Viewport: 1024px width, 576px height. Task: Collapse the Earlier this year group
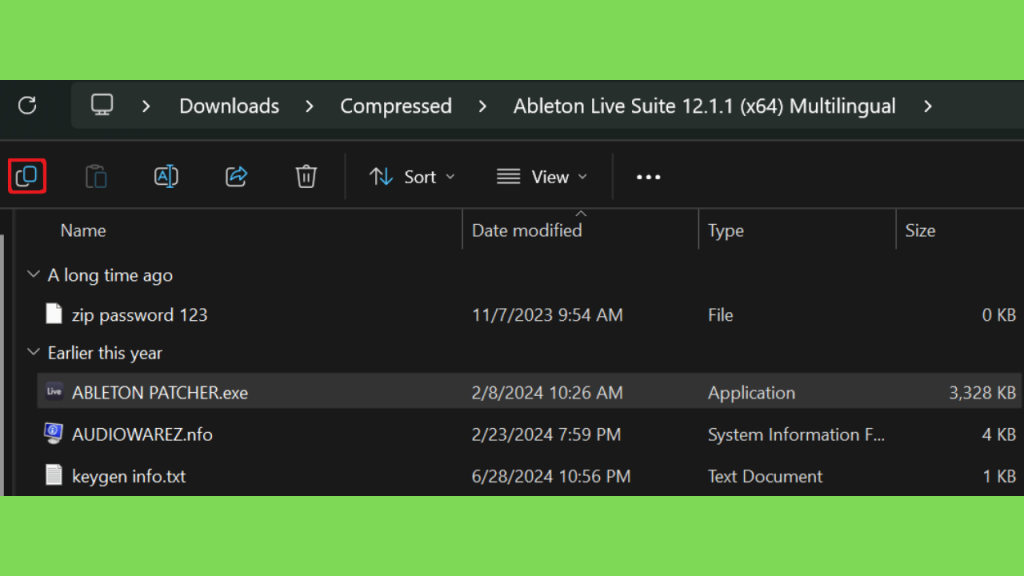click(33, 352)
